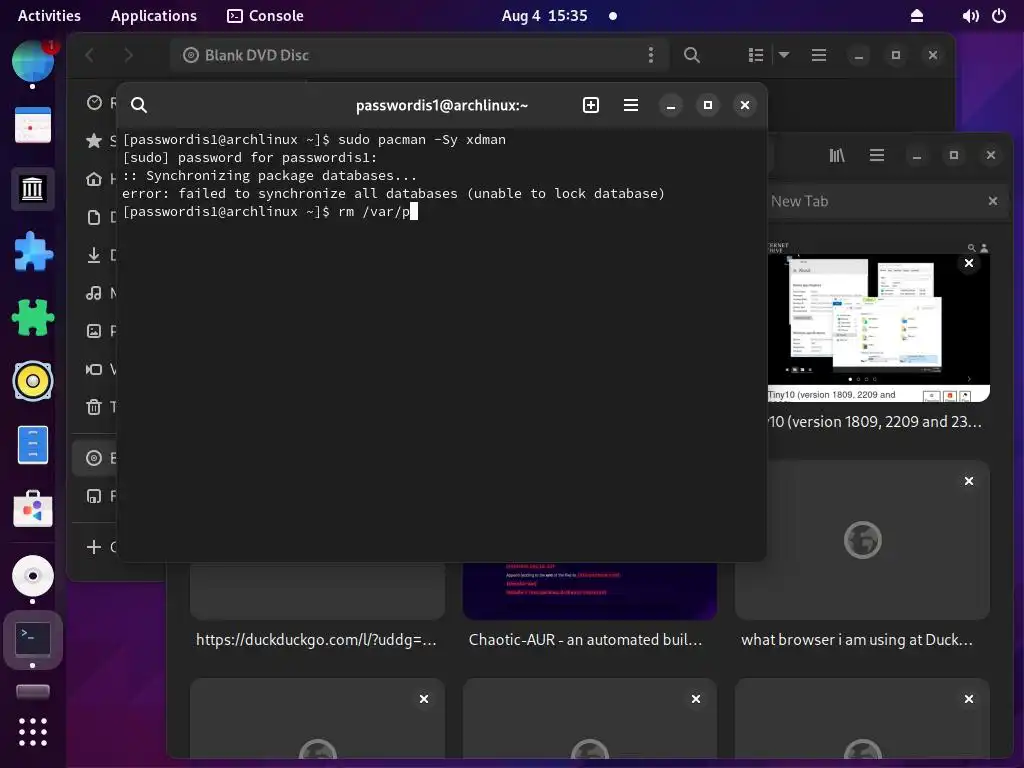This screenshot has height=768, width=1024.
Task: Open Activities overview
Action: [x=49, y=16]
